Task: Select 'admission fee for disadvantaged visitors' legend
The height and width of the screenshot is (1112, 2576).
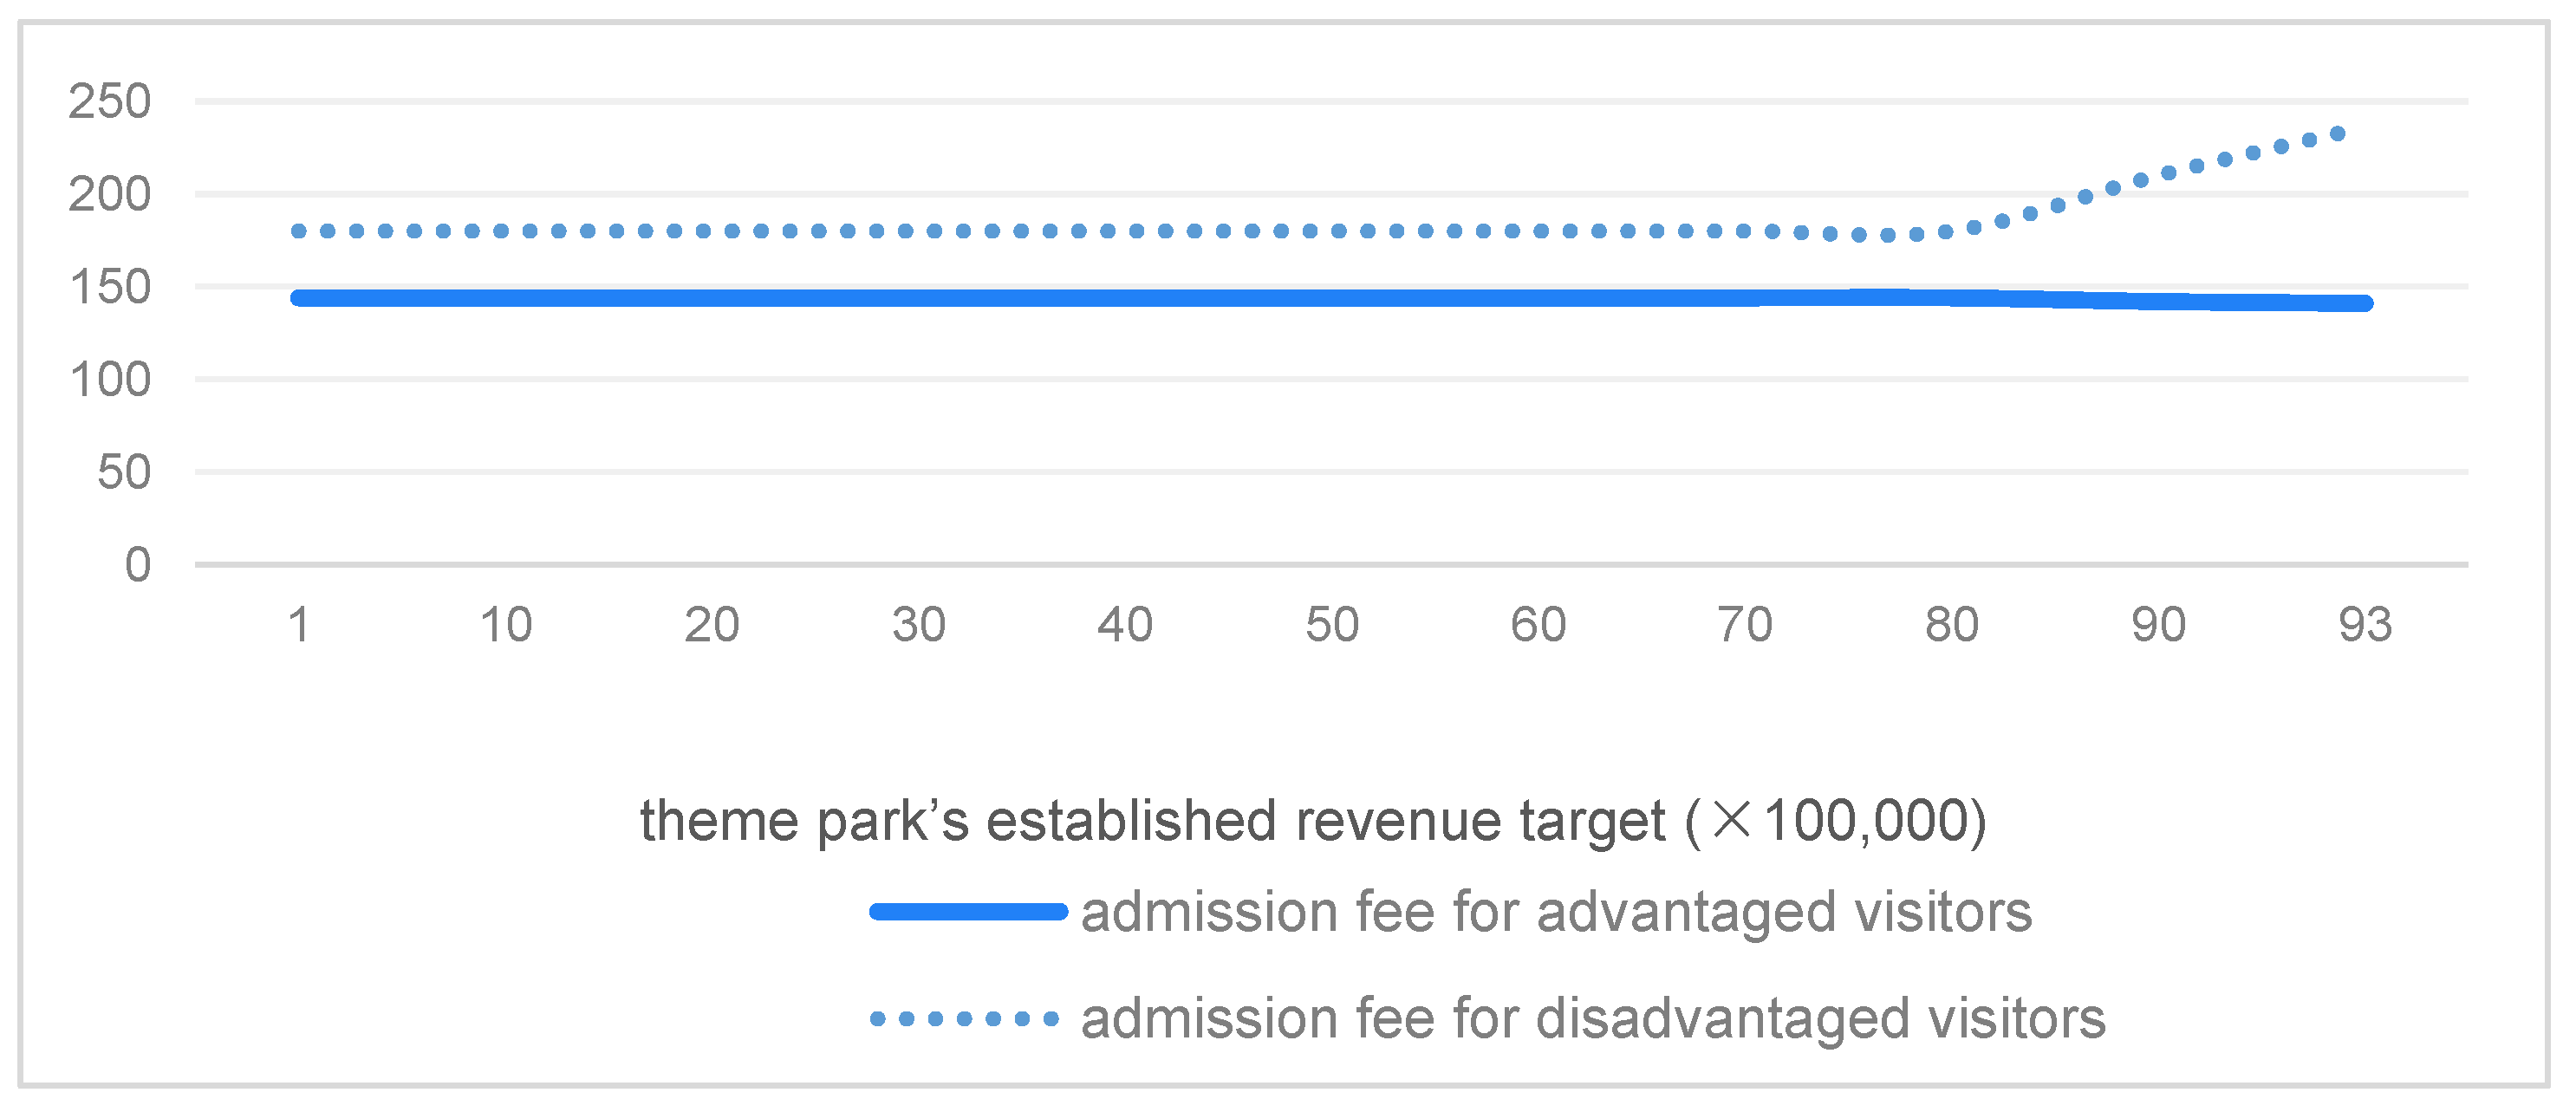Action: [1593, 1019]
